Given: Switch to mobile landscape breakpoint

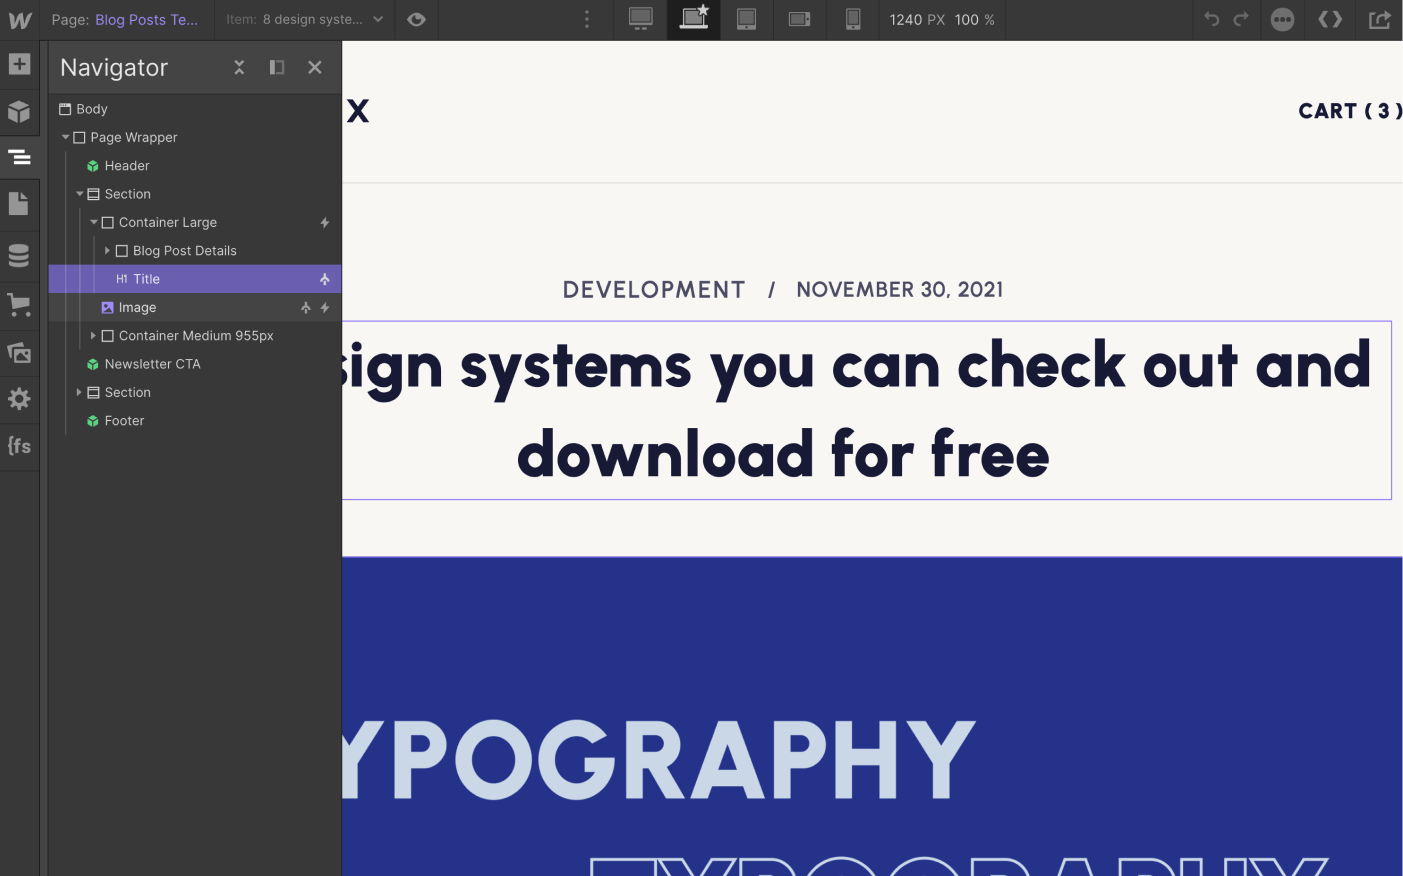Looking at the screenshot, I should coord(800,19).
